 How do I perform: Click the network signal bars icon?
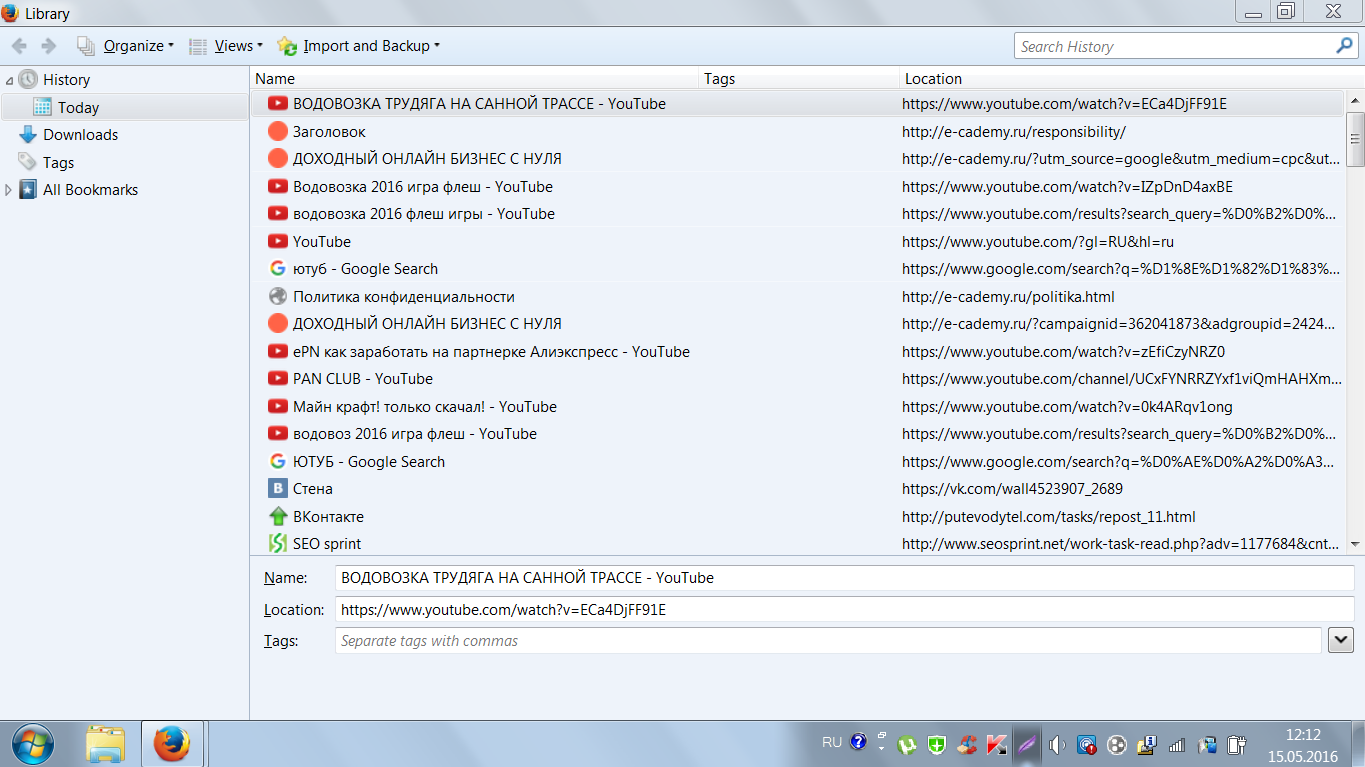1177,744
